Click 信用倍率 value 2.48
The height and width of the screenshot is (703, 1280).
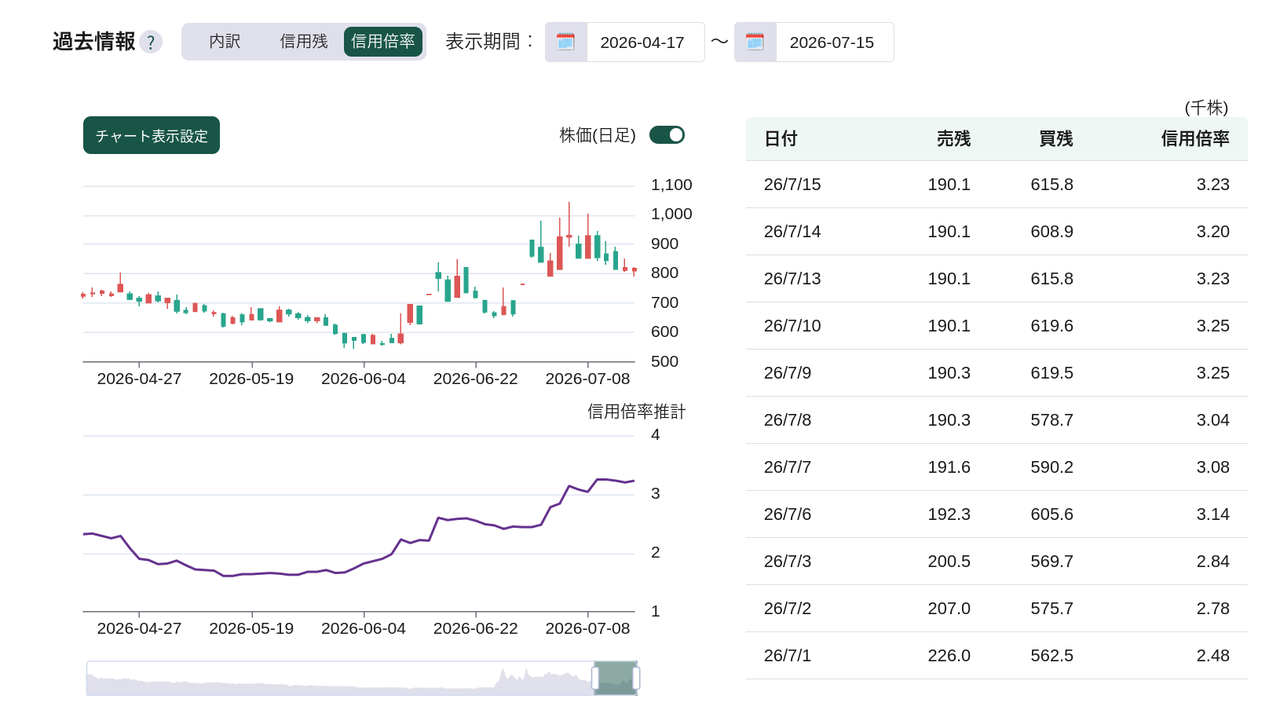(x=1213, y=655)
